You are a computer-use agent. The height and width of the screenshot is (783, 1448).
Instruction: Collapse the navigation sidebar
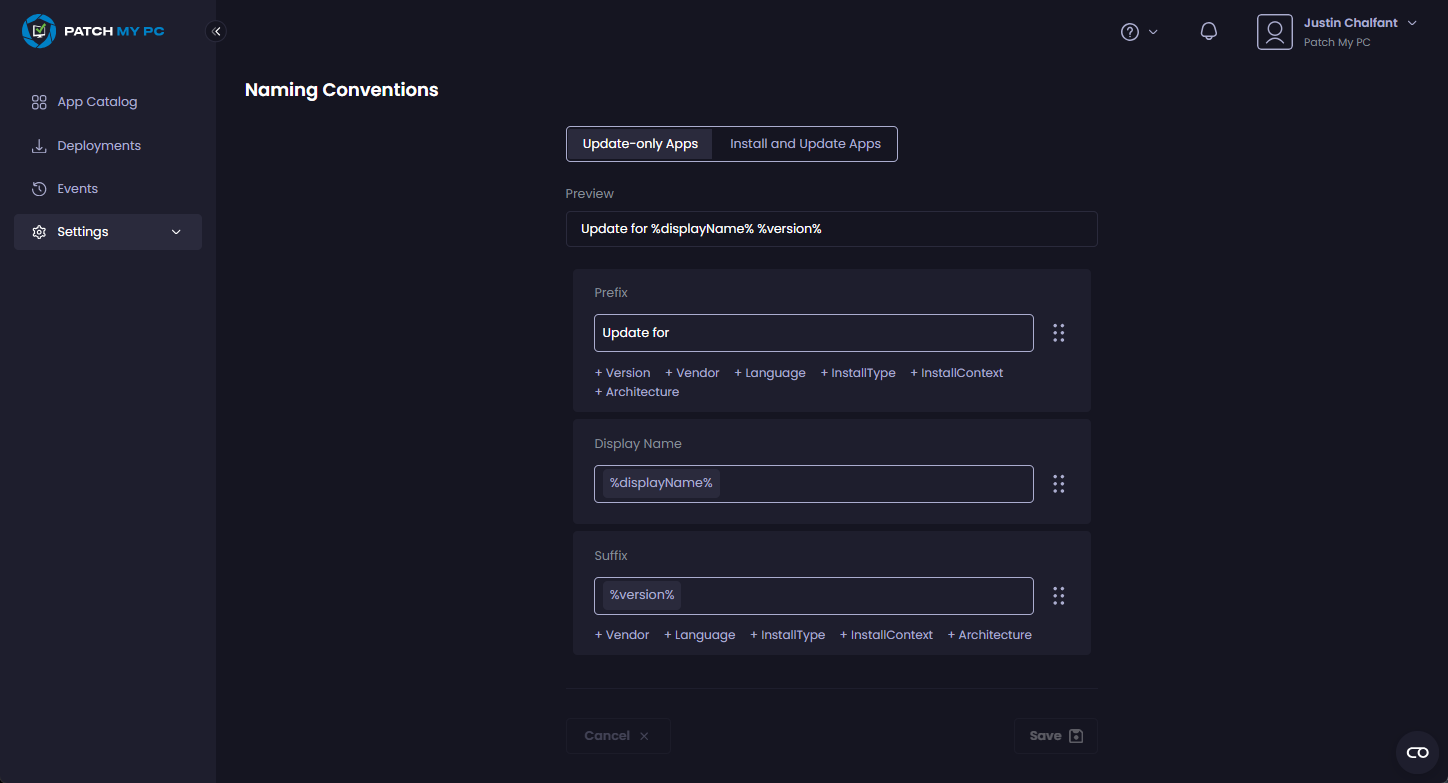pyautogui.click(x=216, y=31)
